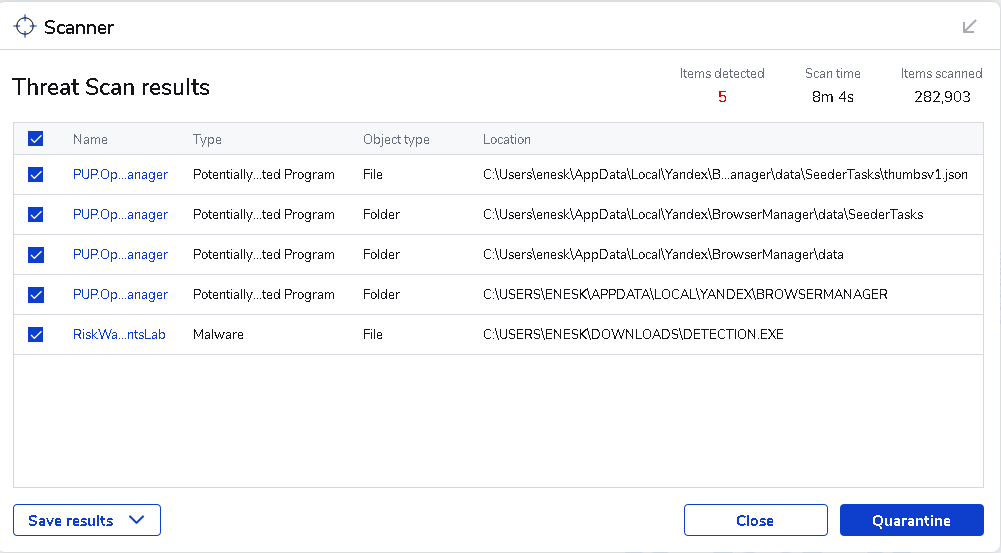Sort by the Location column header
This screenshot has width=1001, height=553.
pos(507,140)
